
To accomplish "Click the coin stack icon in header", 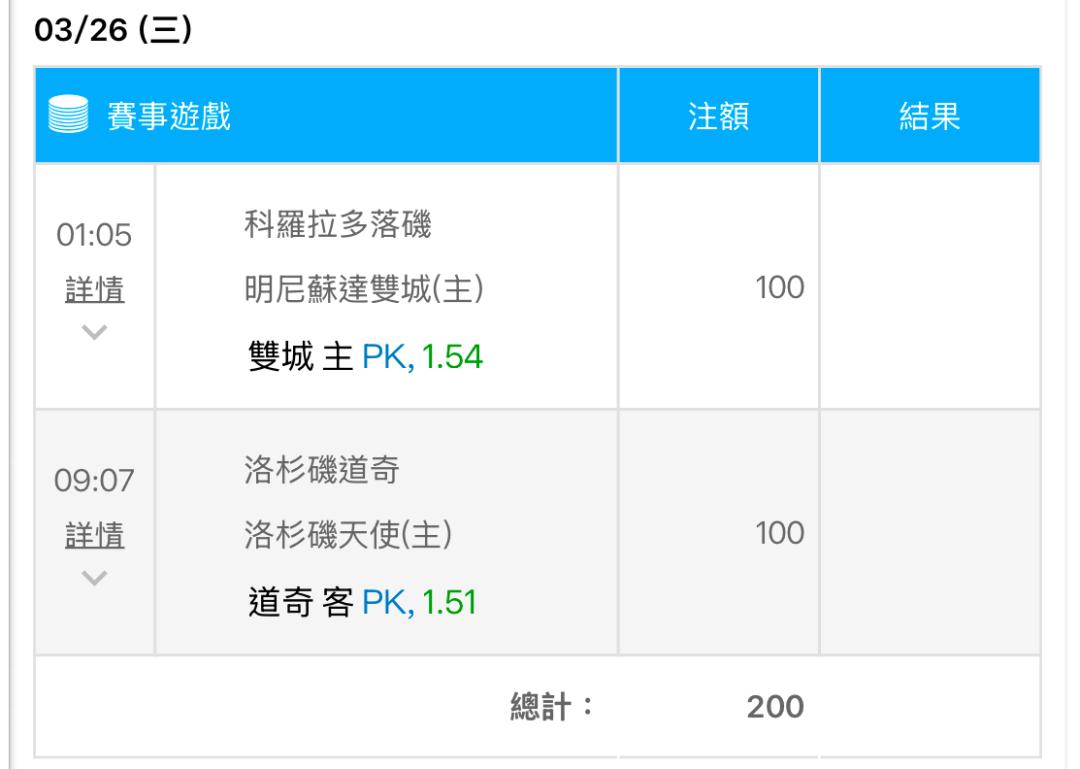I will click(68, 114).
